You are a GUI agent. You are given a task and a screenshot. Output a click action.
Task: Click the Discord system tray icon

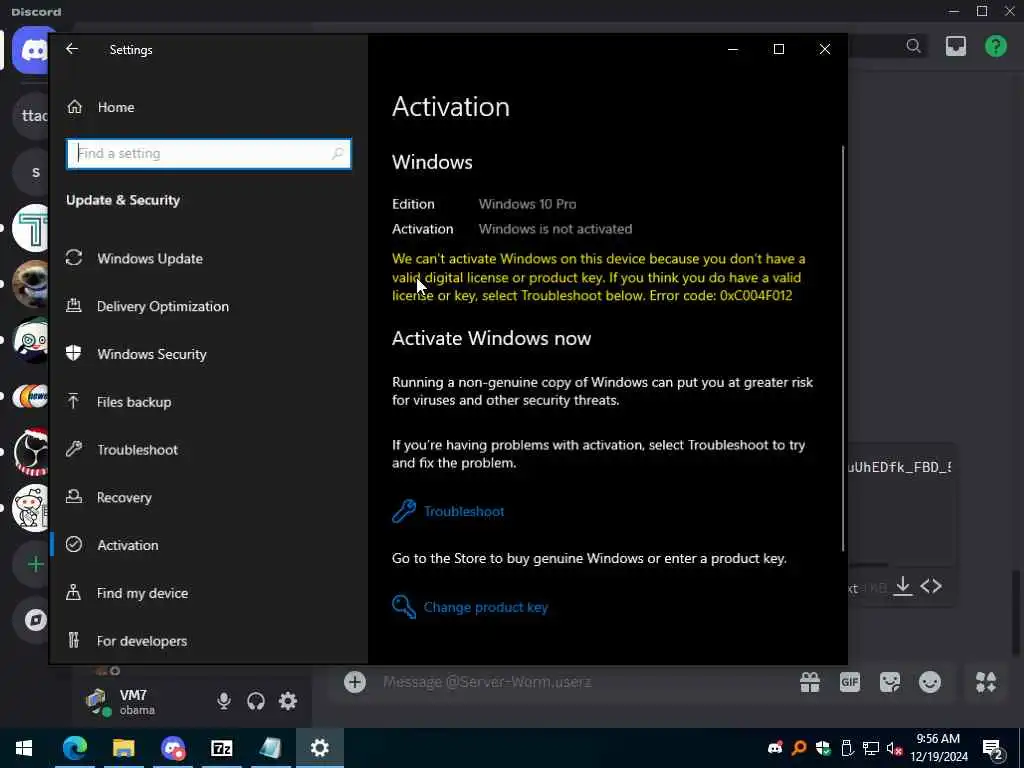point(775,748)
